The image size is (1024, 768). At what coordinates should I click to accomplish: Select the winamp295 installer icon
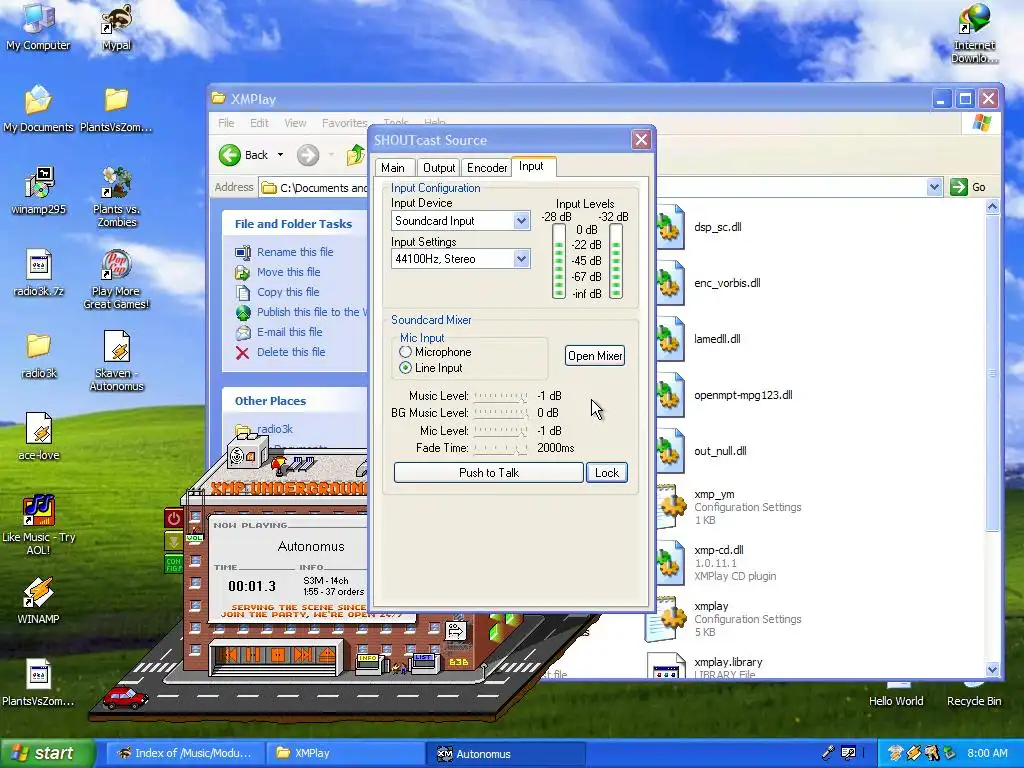[x=38, y=191]
